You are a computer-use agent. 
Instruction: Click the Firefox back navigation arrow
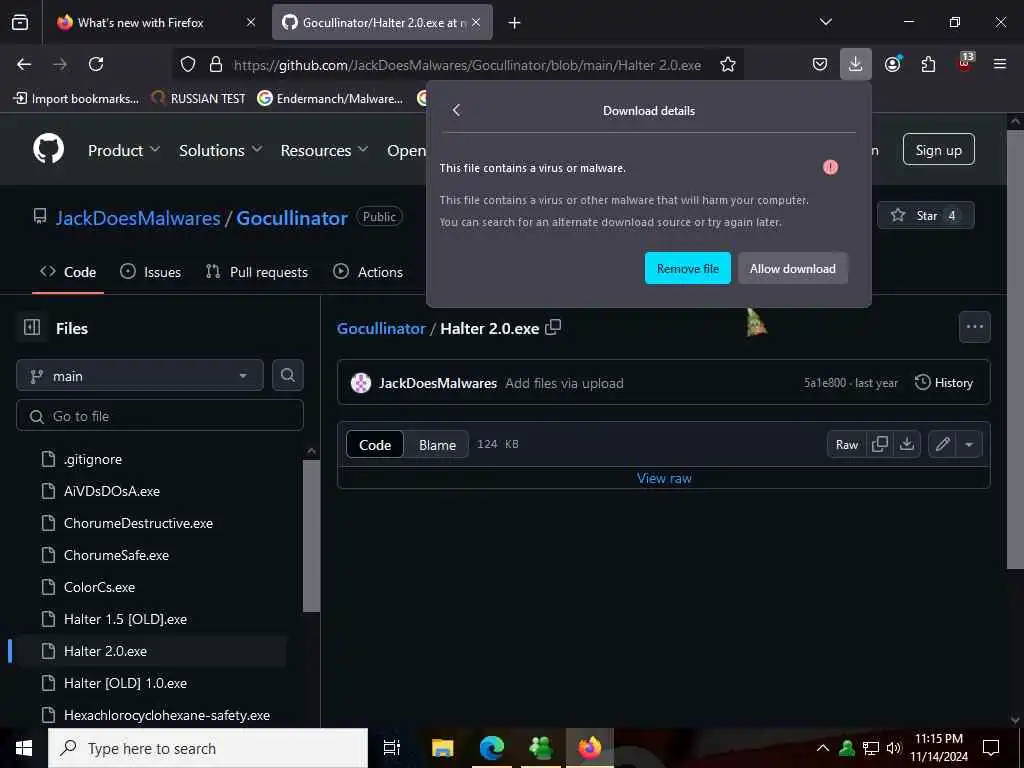click(24, 64)
